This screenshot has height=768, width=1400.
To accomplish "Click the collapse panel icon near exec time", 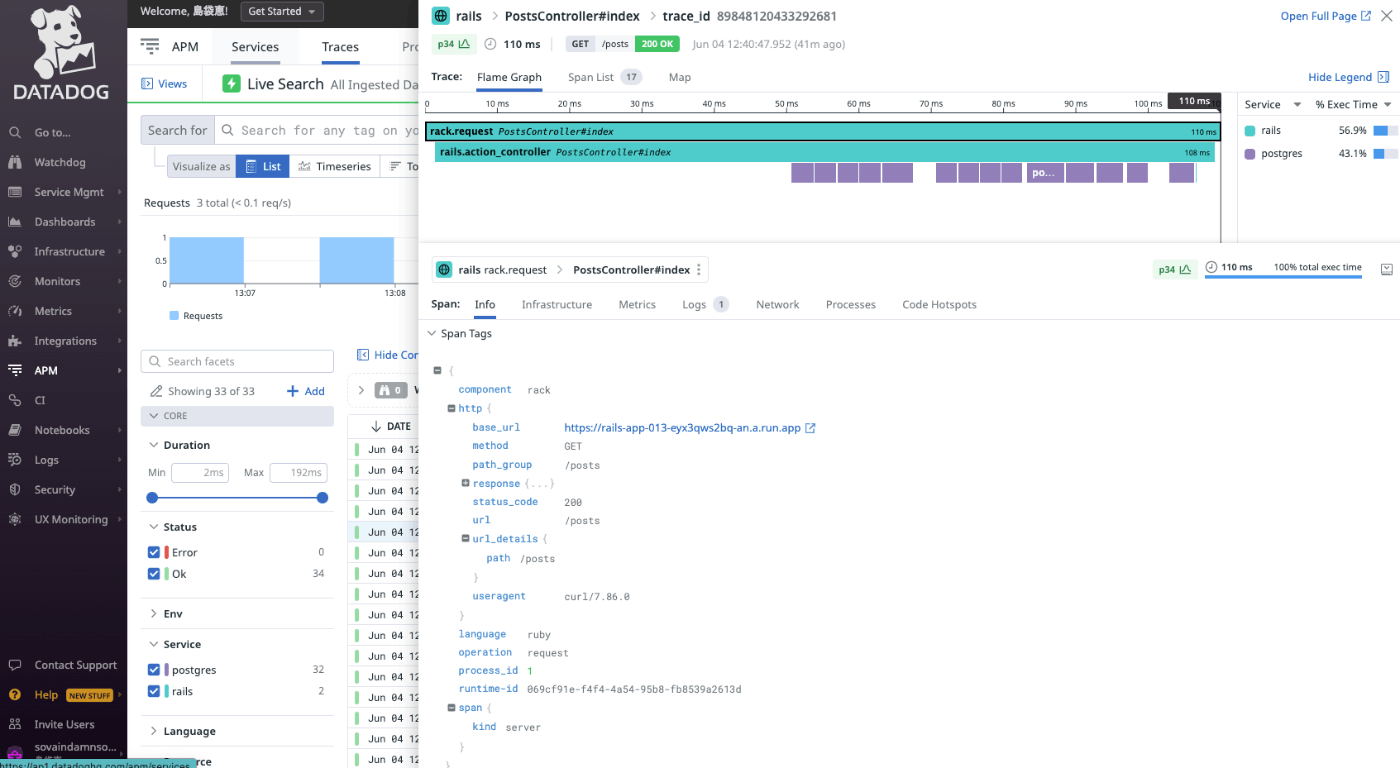I will pos(1386,269).
